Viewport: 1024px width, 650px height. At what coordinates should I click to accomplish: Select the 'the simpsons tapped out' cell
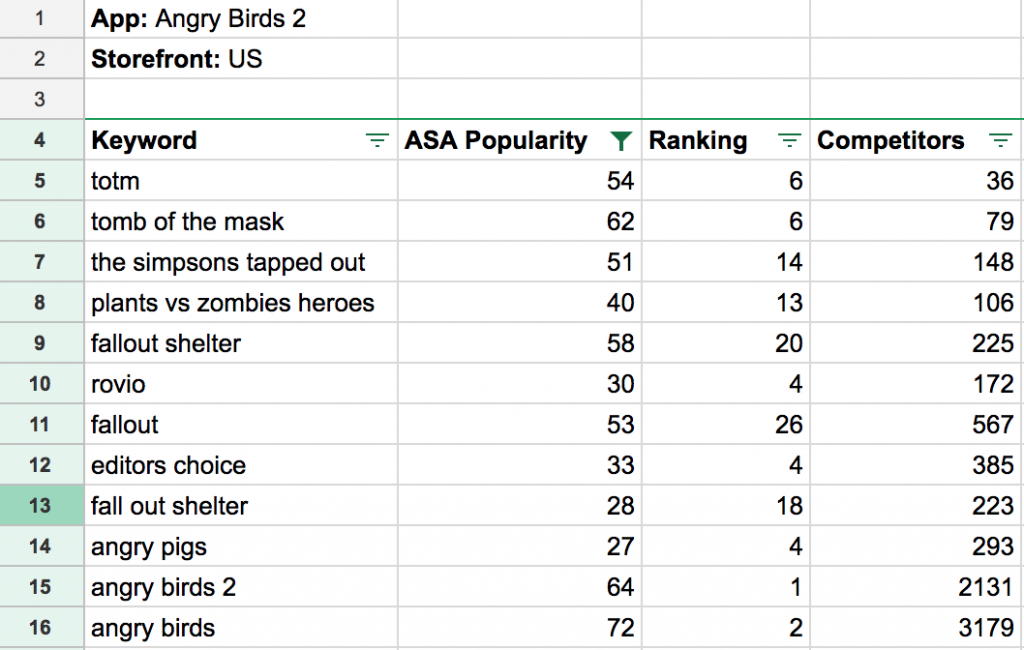pyautogui.click(x=241, y=262)
